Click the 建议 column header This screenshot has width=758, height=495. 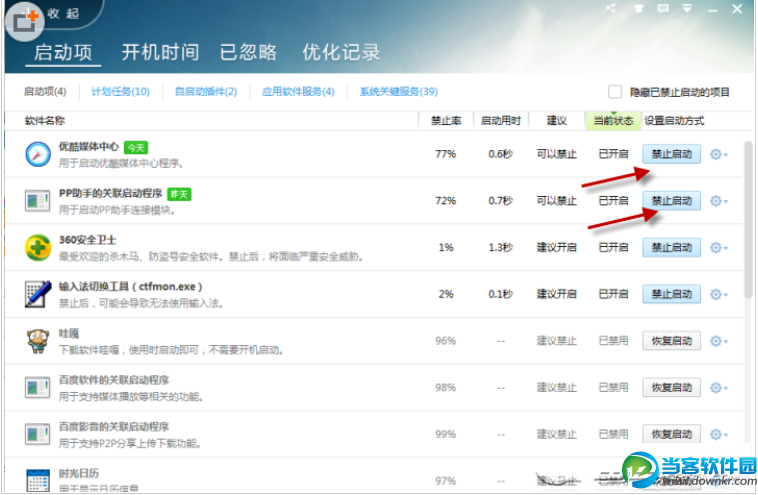[556, 120]
